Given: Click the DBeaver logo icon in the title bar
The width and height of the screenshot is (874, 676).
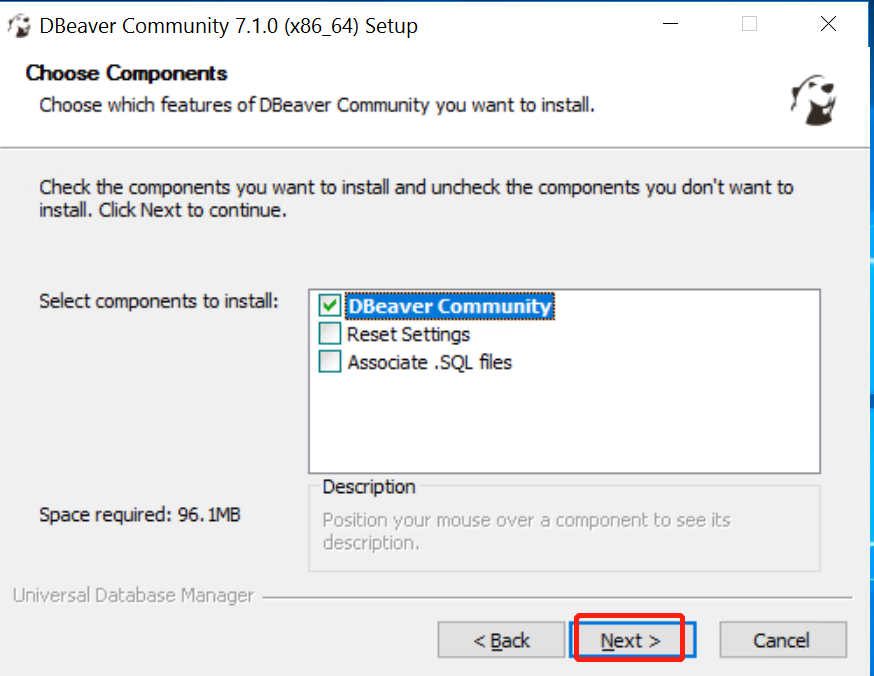Looking at the screenshot, I should coord(20,25).
